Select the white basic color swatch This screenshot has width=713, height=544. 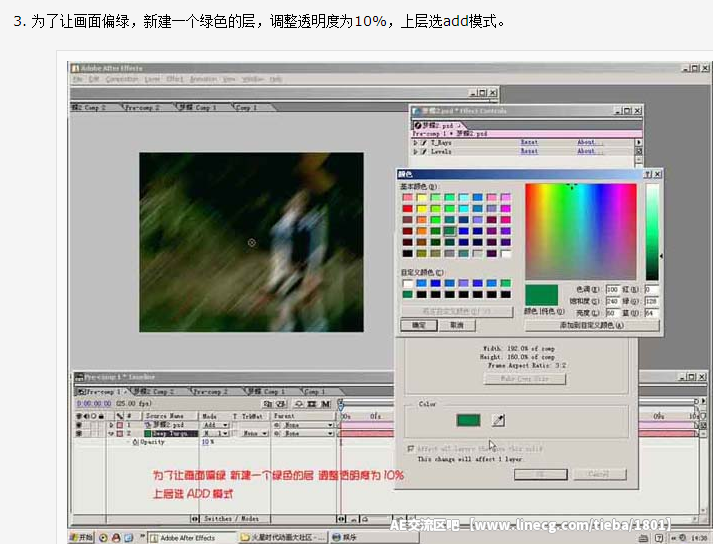(x=506, y=254)
